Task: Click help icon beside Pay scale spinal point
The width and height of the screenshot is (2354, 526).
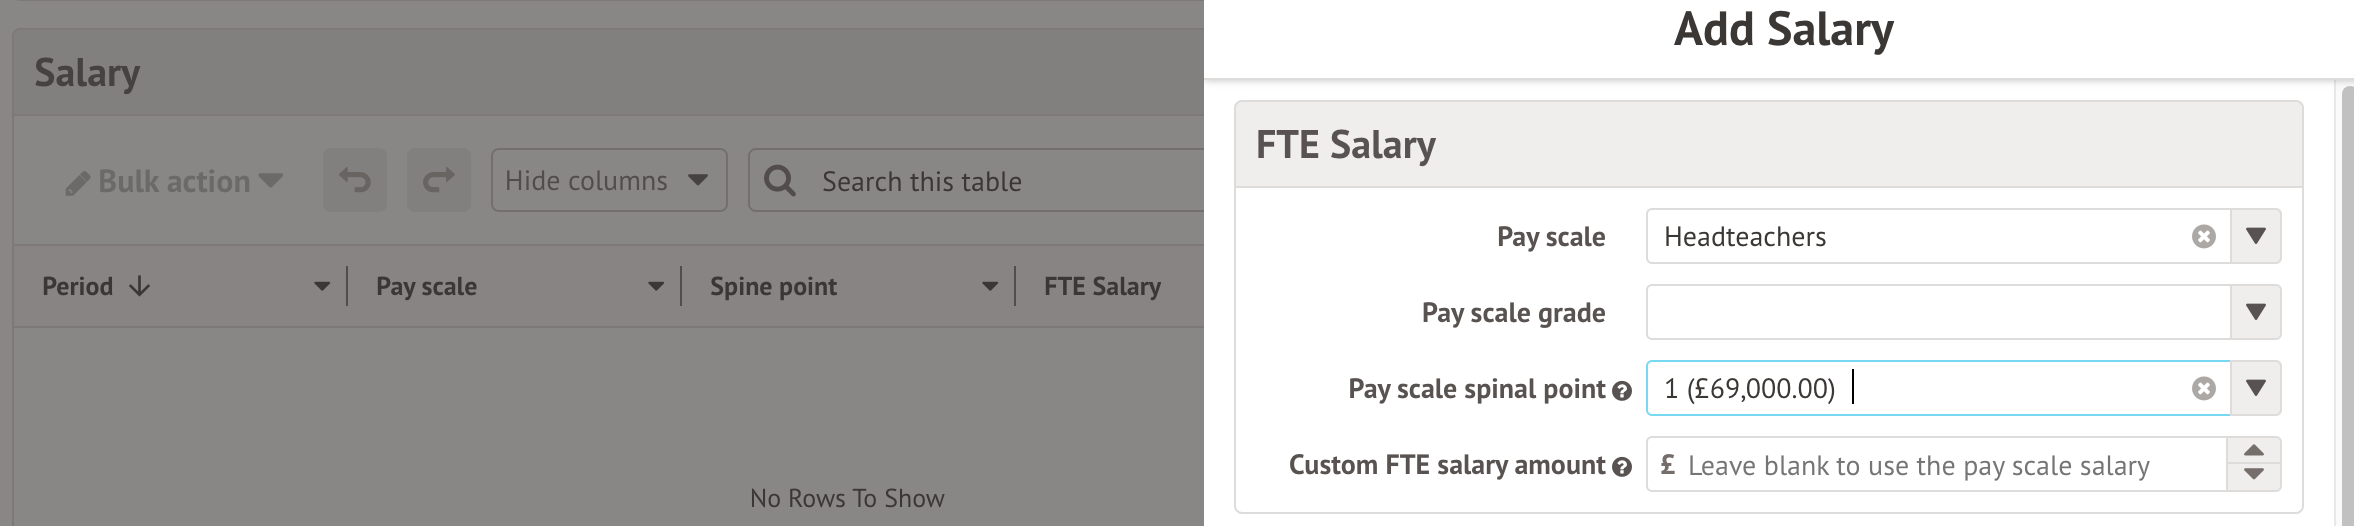Action: pyautogui.click(x=1622, y=391)
